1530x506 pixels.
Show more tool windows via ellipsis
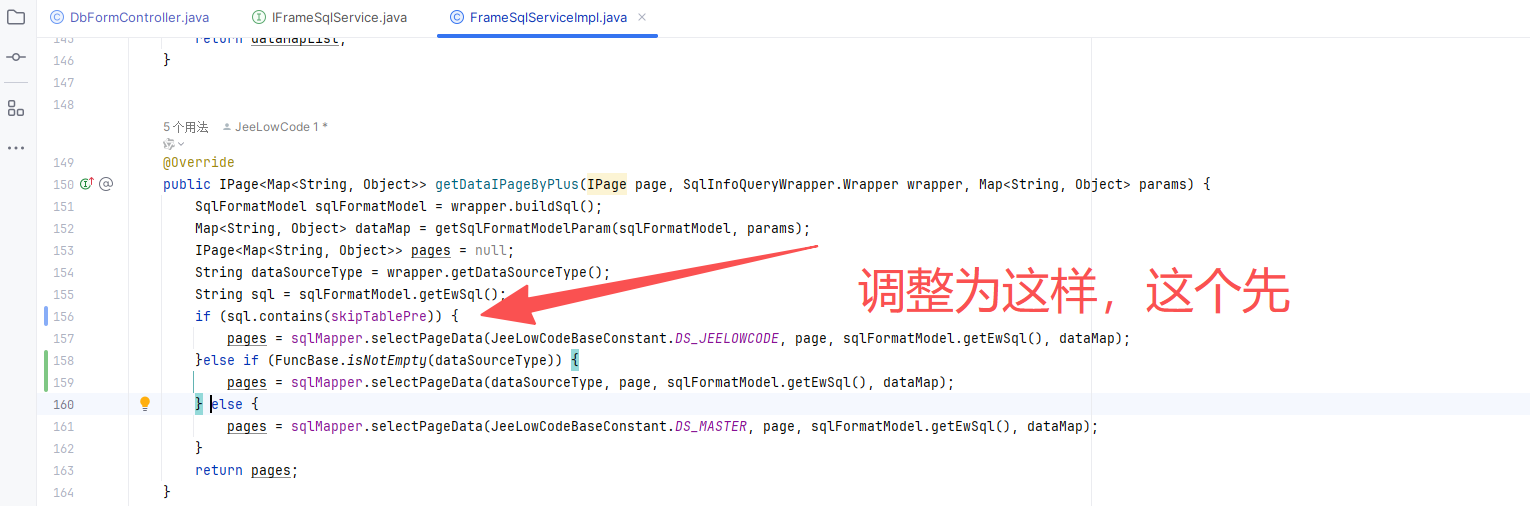(15, 148)
